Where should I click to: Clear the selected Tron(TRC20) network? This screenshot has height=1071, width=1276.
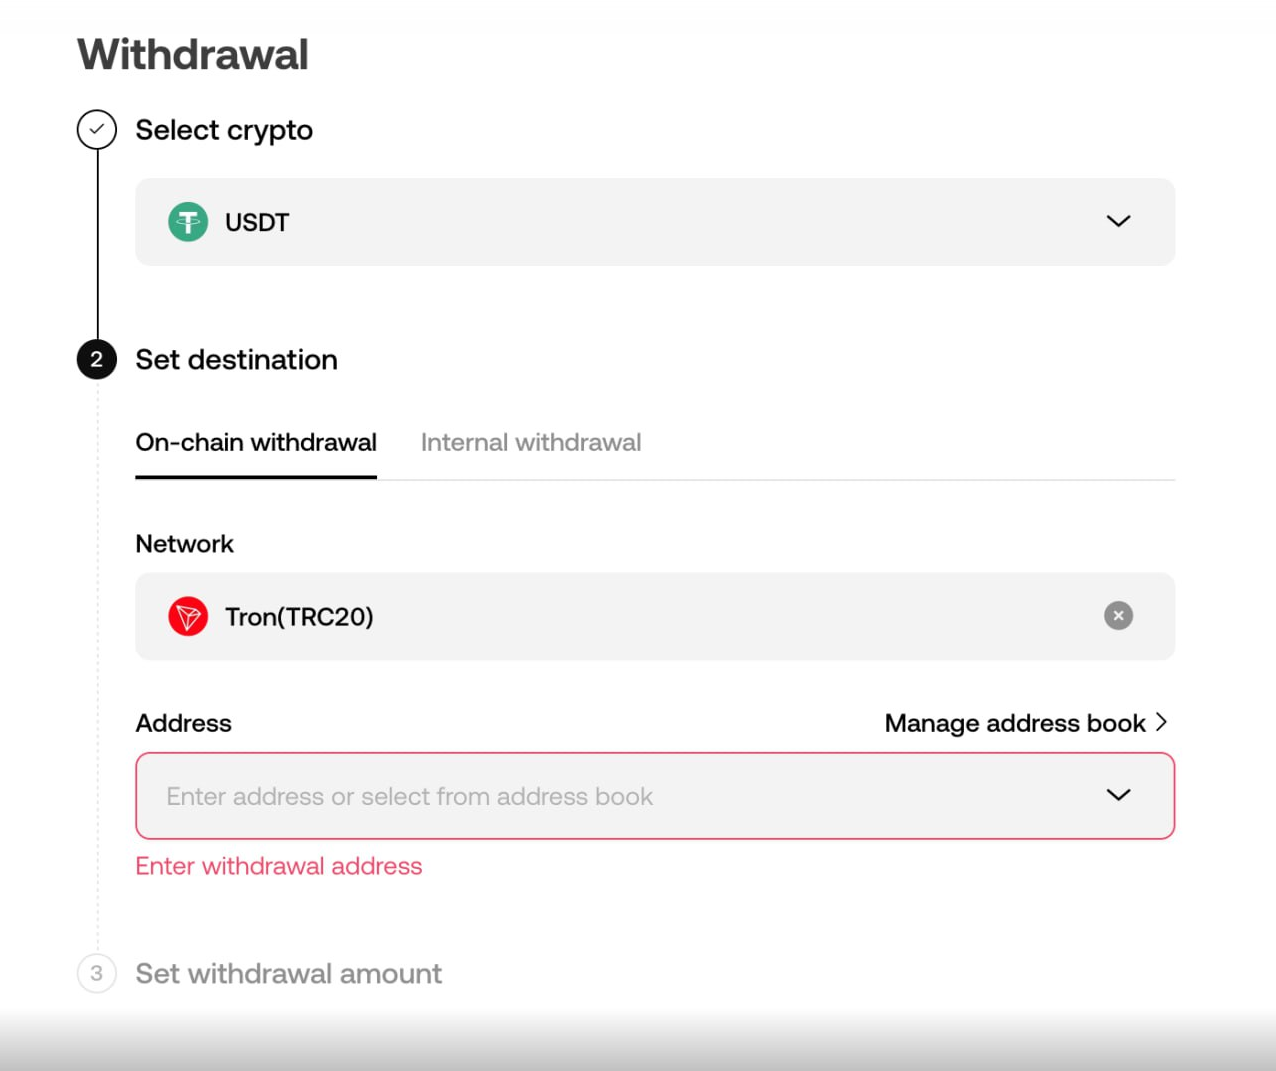pyautogui.click(x=1118, y=616)
